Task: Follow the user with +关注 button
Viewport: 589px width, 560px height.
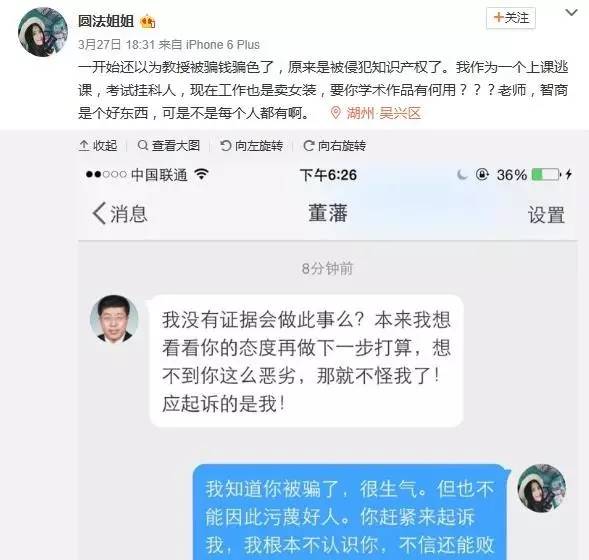Action: (x=511, y=18)
